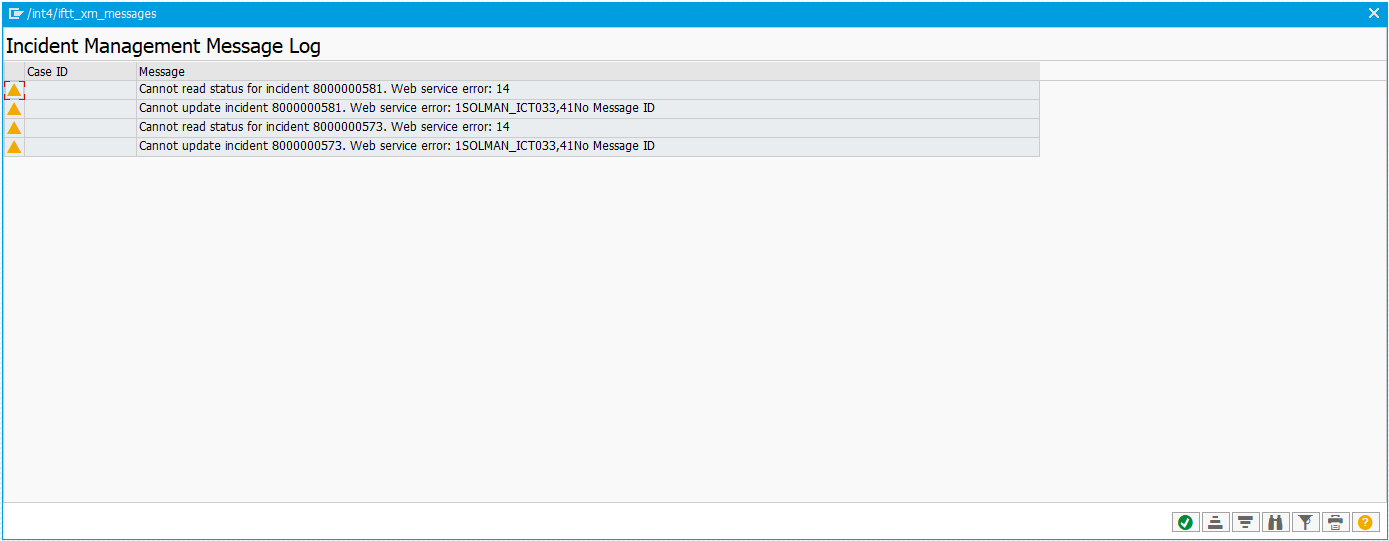1389x541 pixels.
Task: Click the warning icon for update incident 8000000573
Action: (14, 147)
